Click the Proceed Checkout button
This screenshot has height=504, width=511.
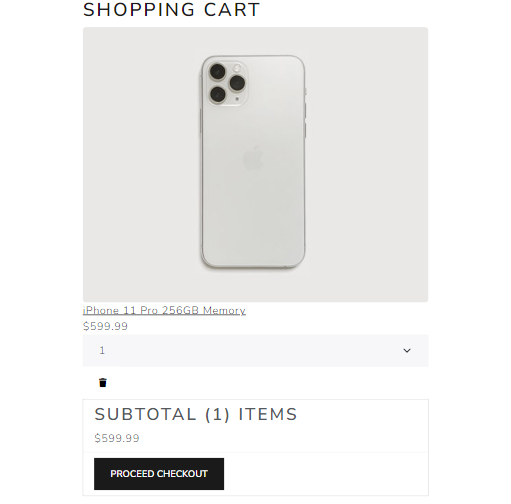point(159,474)
